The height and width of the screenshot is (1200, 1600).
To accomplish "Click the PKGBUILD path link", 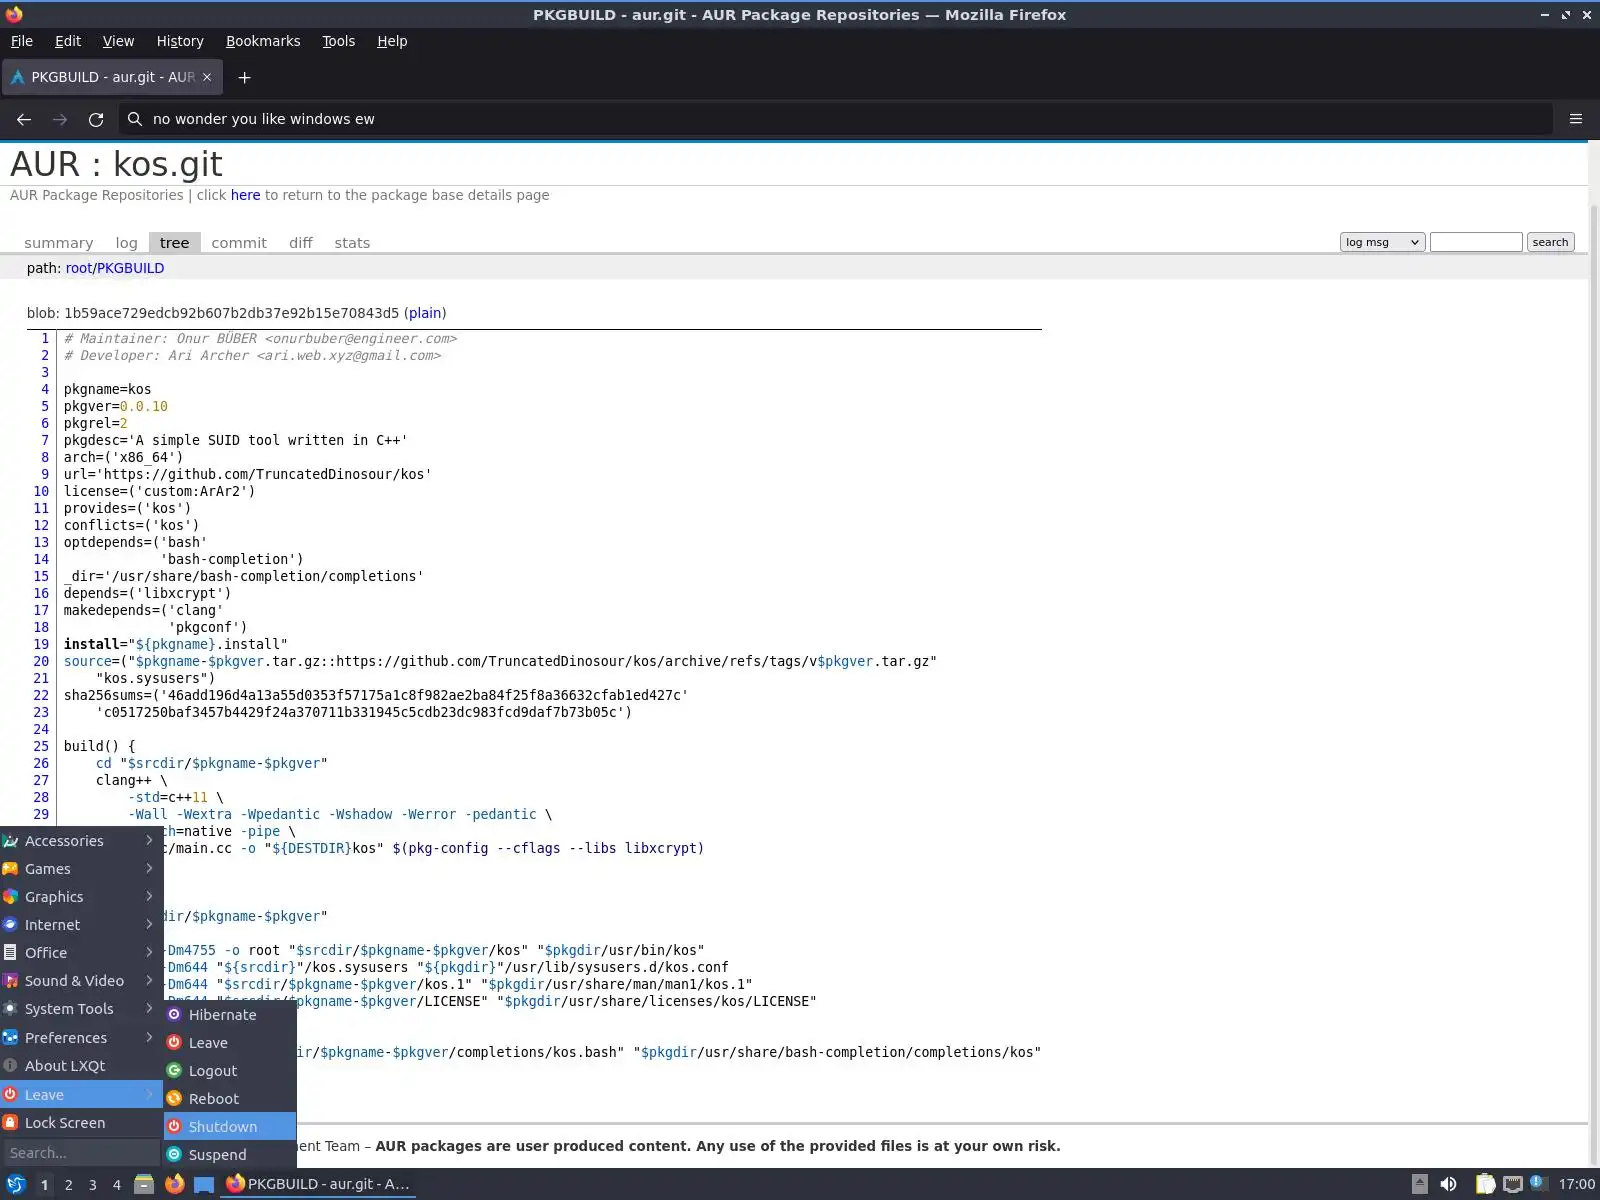I will pyautogui.click(x=130, y=268).
